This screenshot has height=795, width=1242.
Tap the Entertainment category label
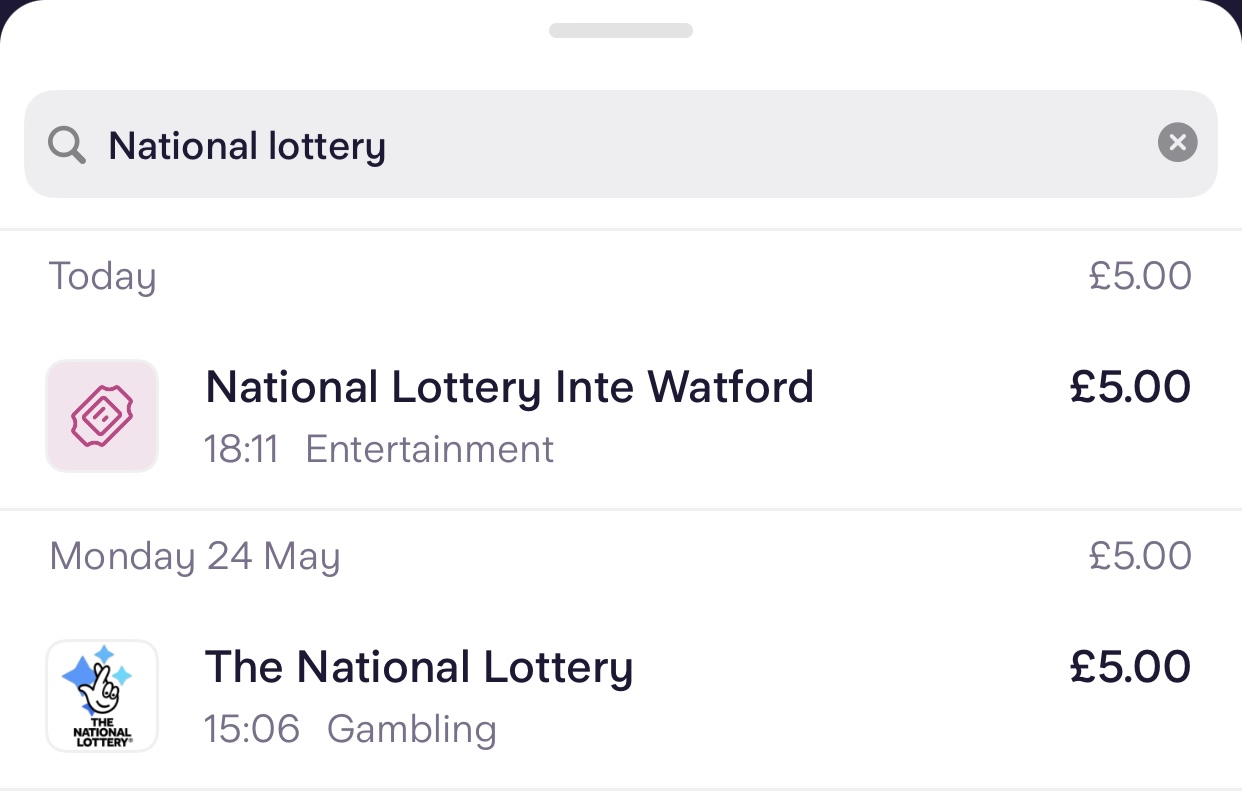tap(429, 450)
